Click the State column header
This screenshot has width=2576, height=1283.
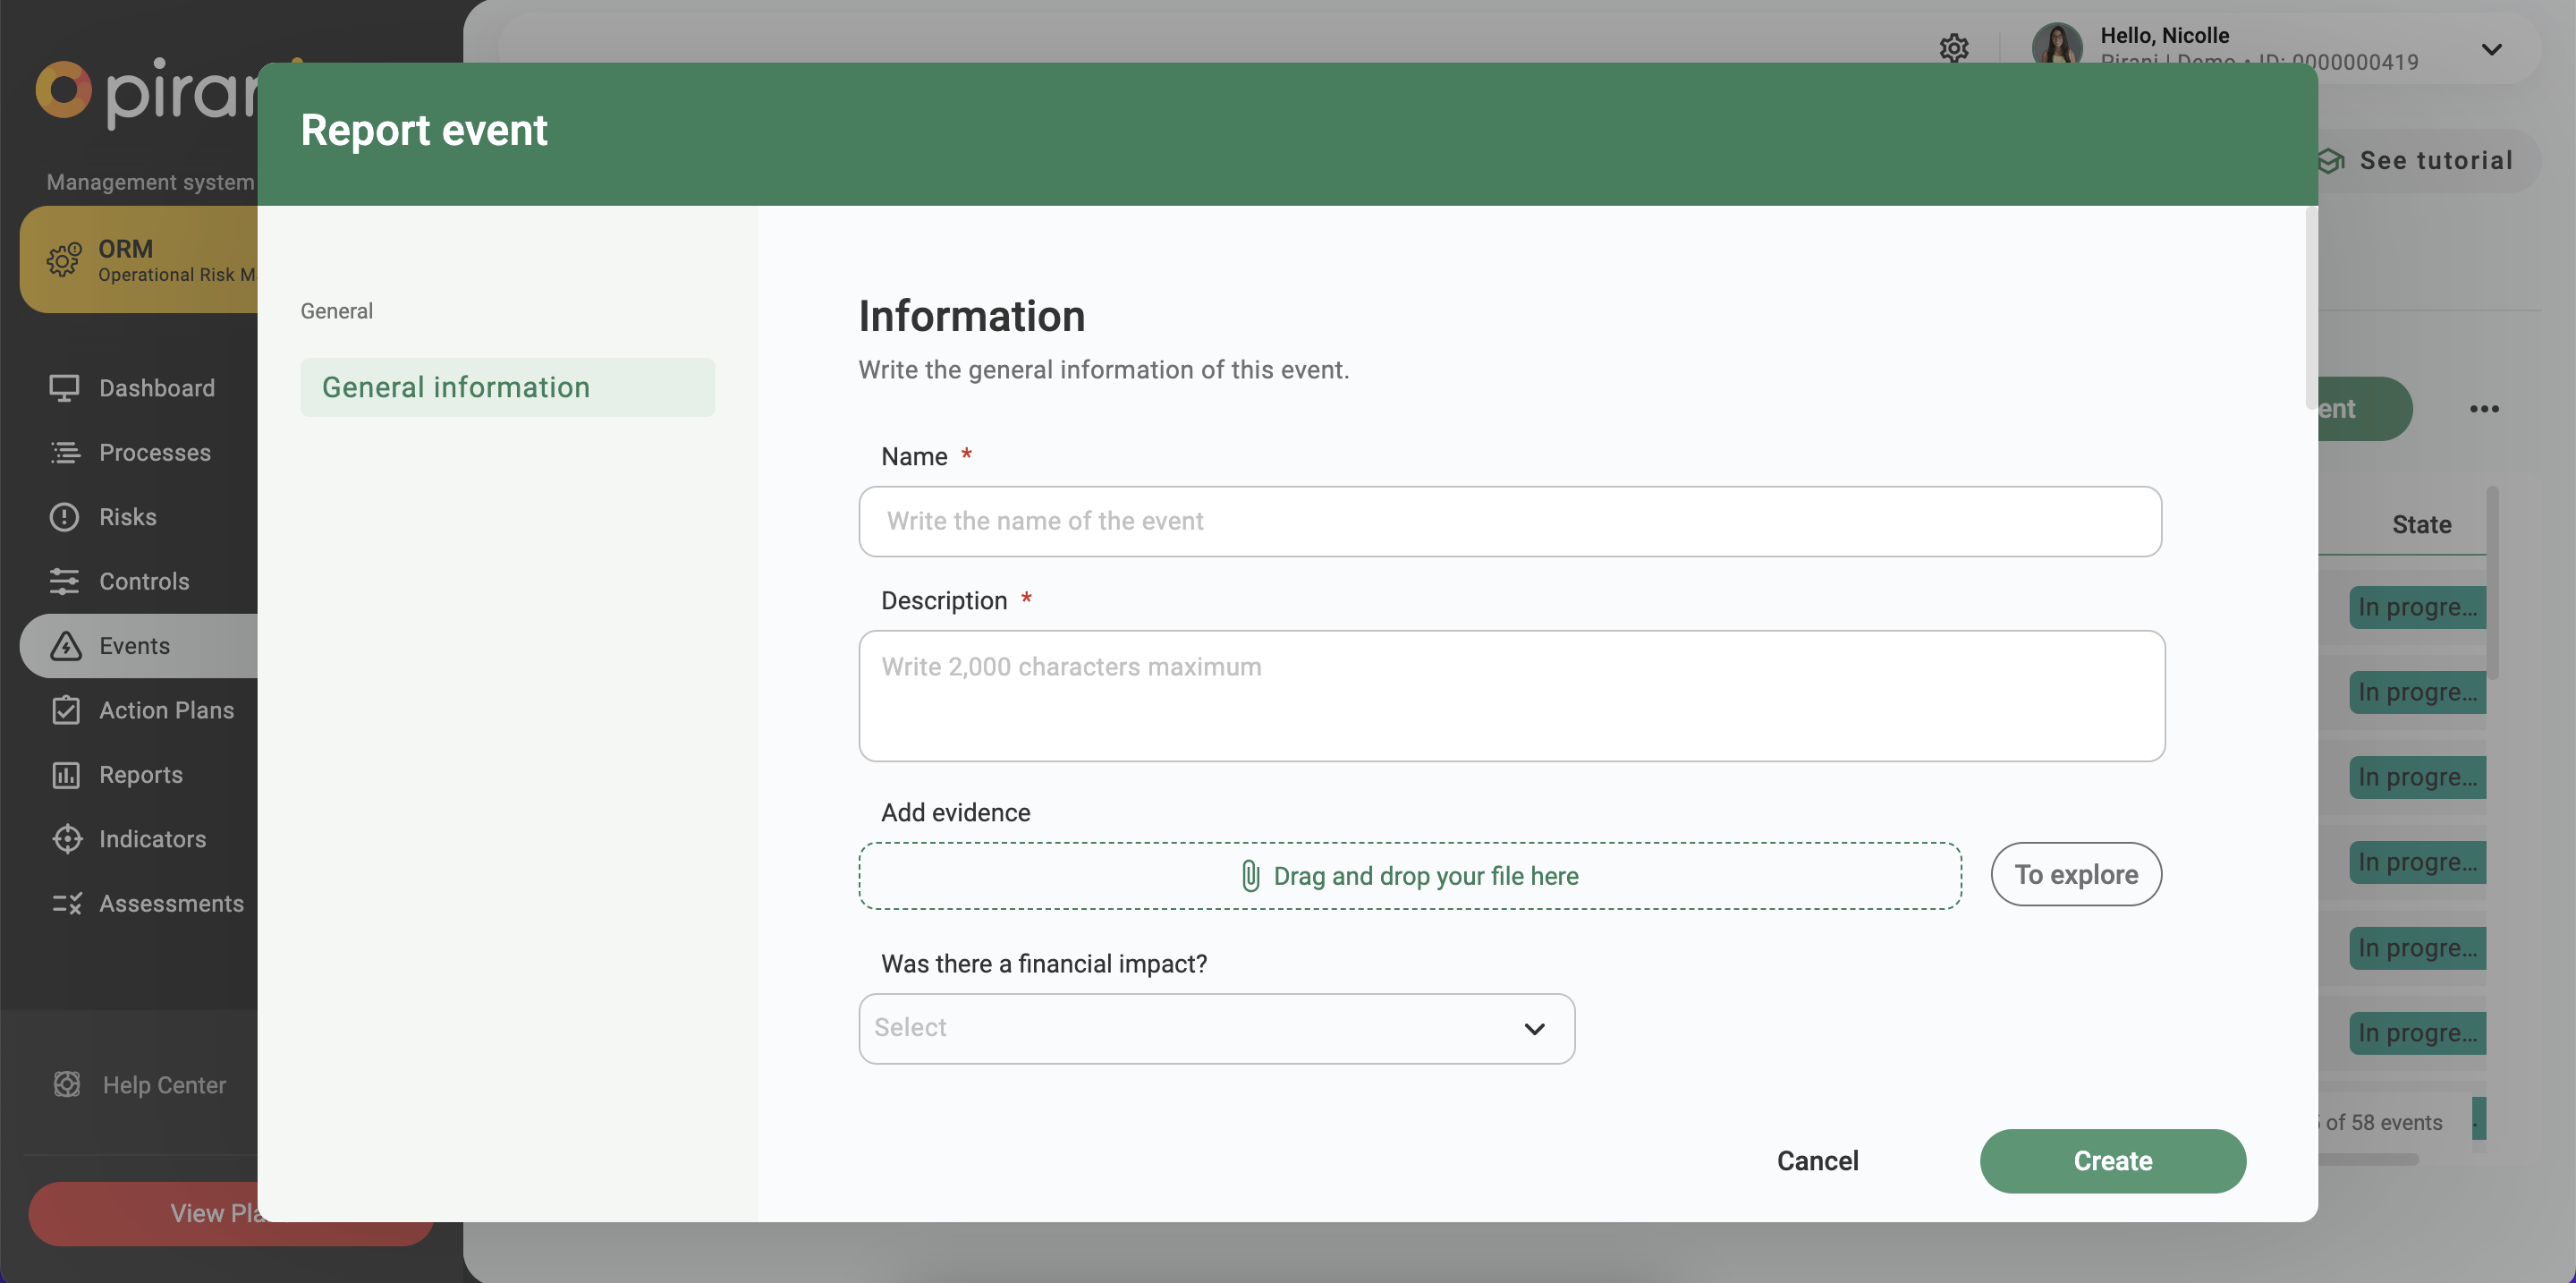(2421, 525)
